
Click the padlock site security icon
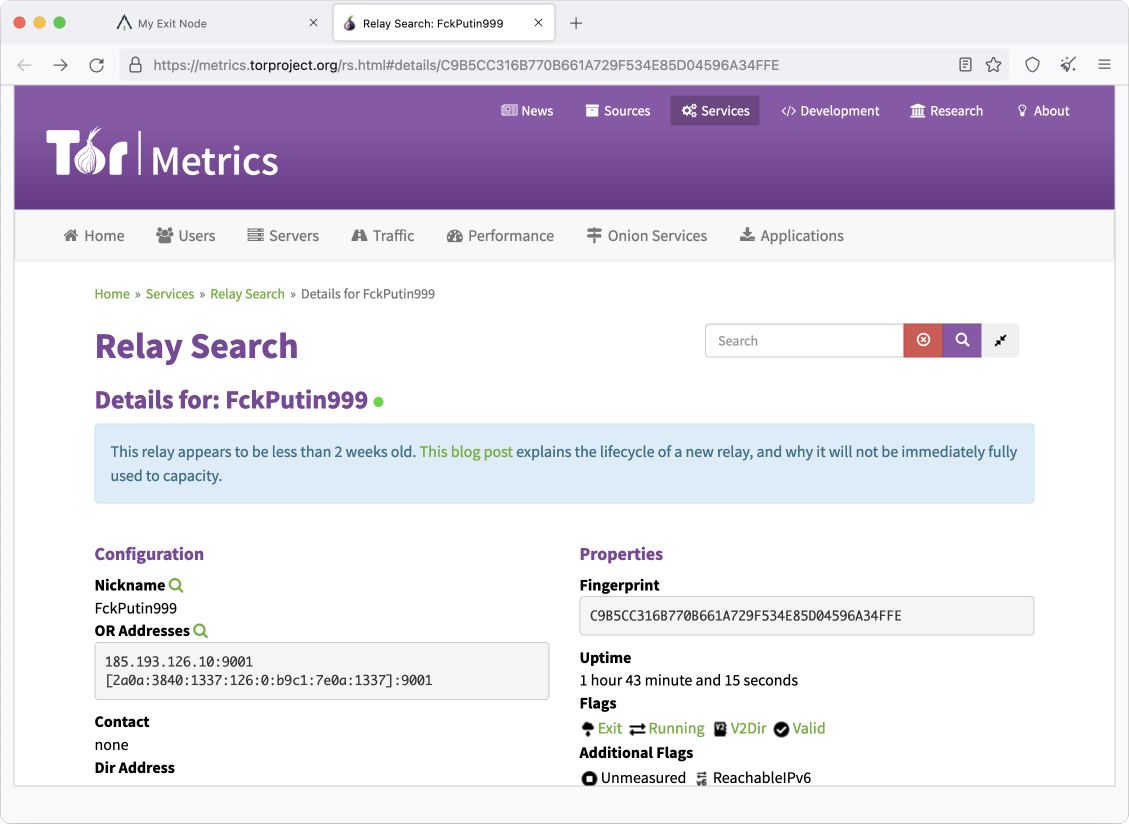click(x=135, y=65)
